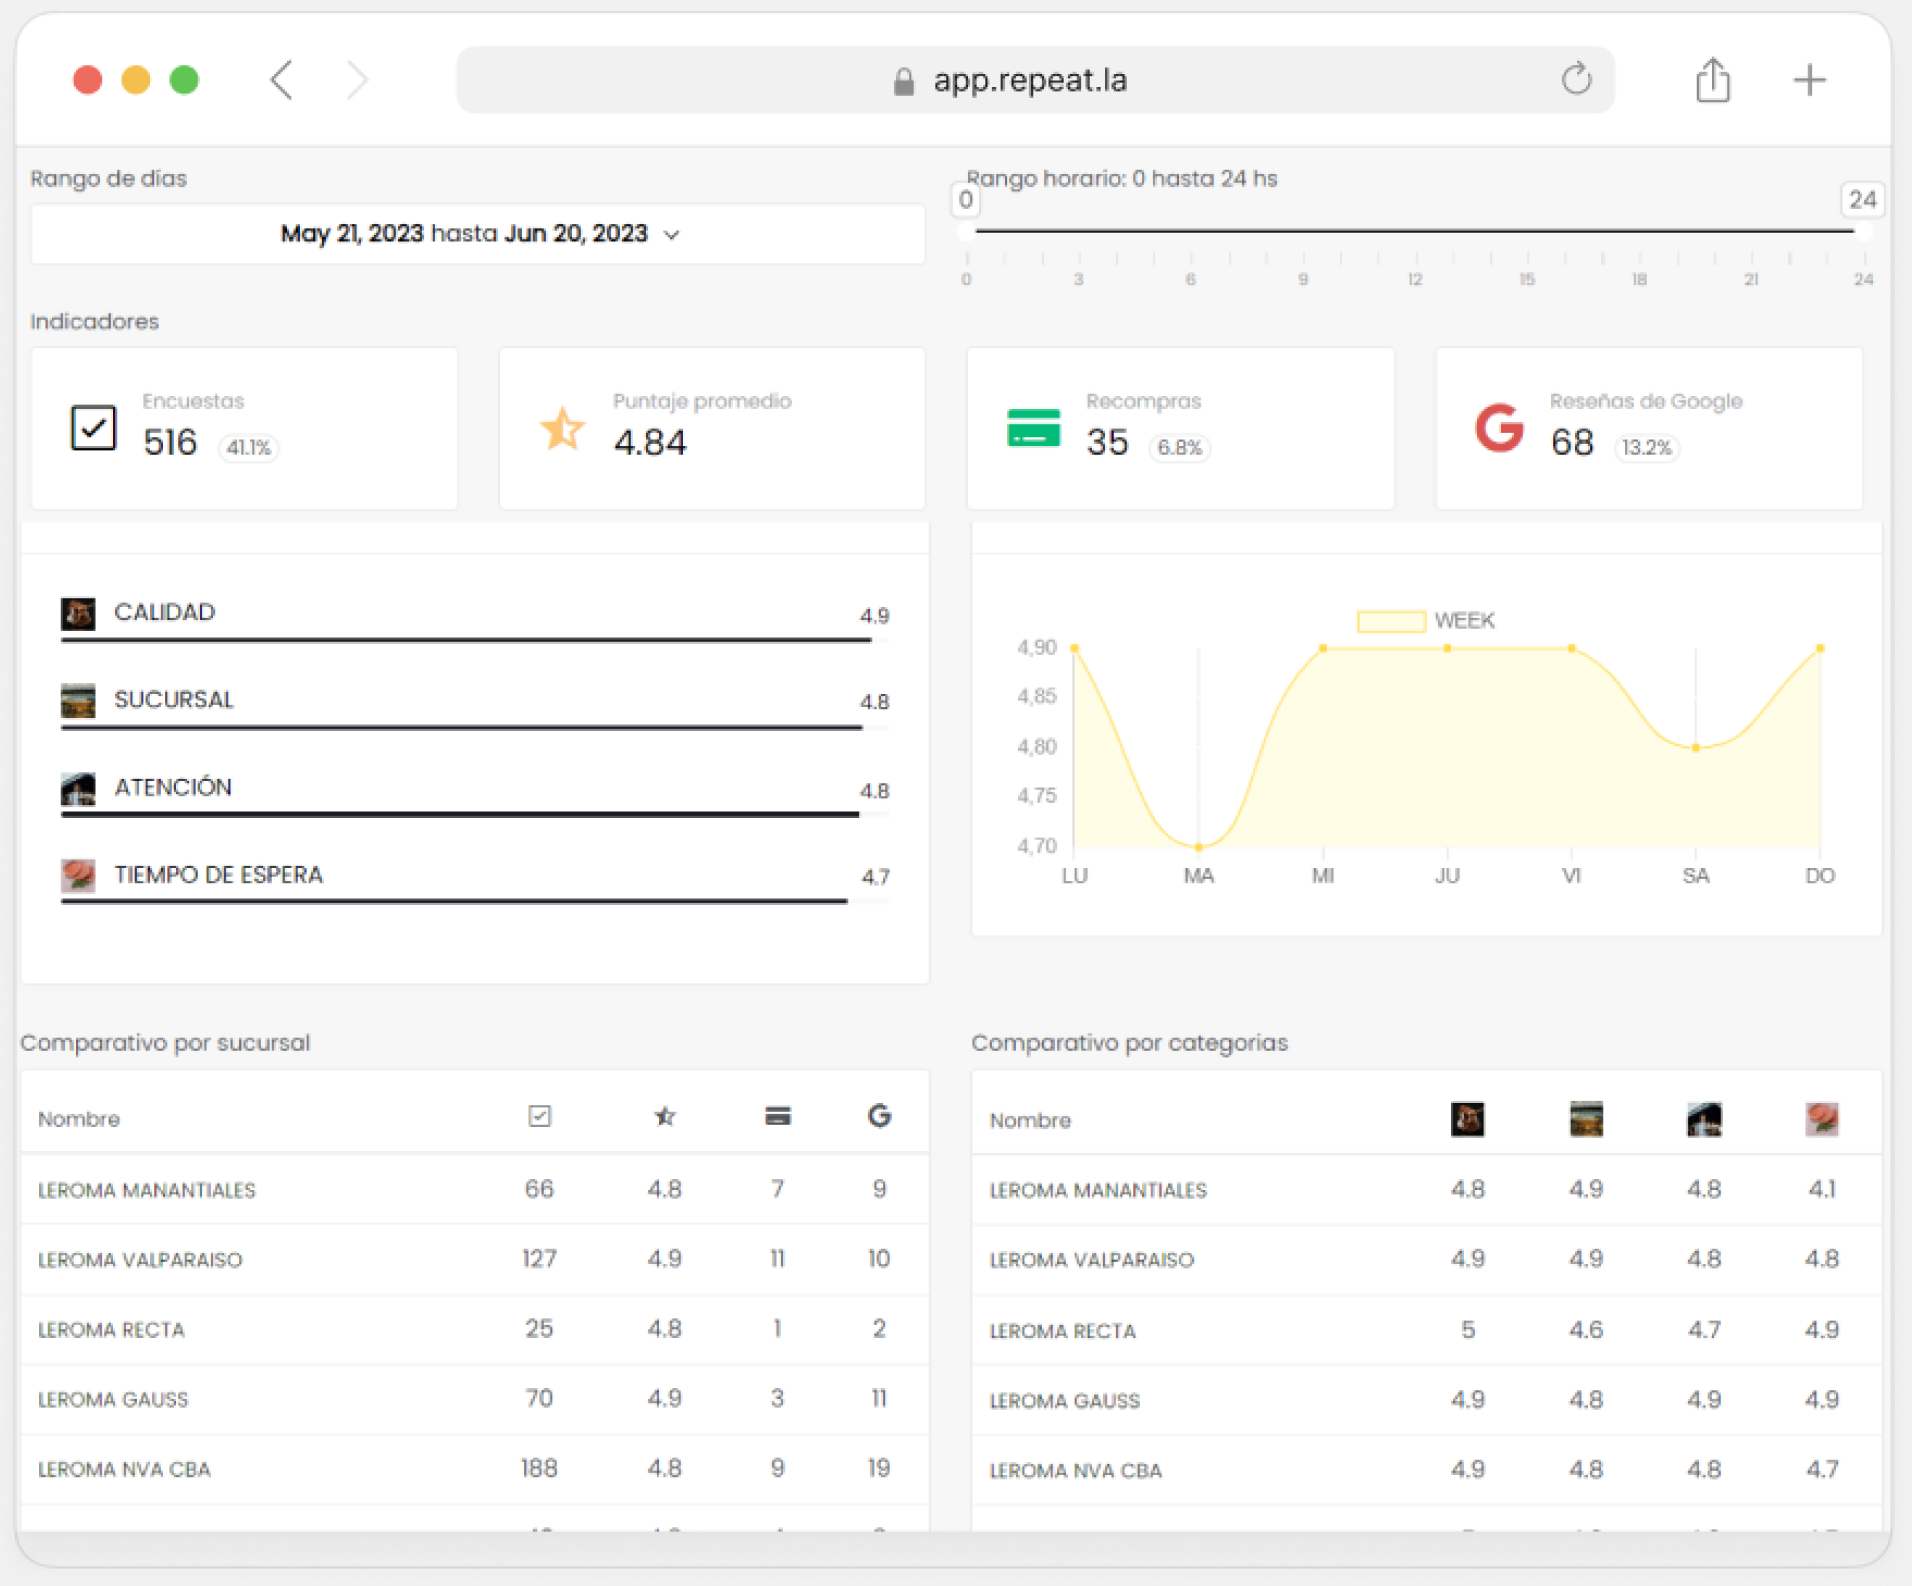Click LEROMA NVA CBA in sucursal table

tap(124, 1470)
